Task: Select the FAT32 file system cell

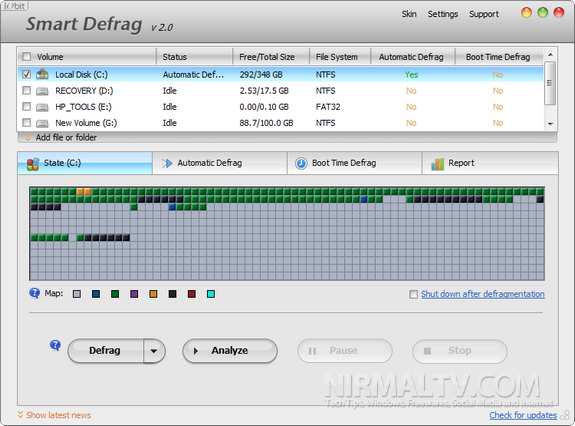Action: coord(328,107)
